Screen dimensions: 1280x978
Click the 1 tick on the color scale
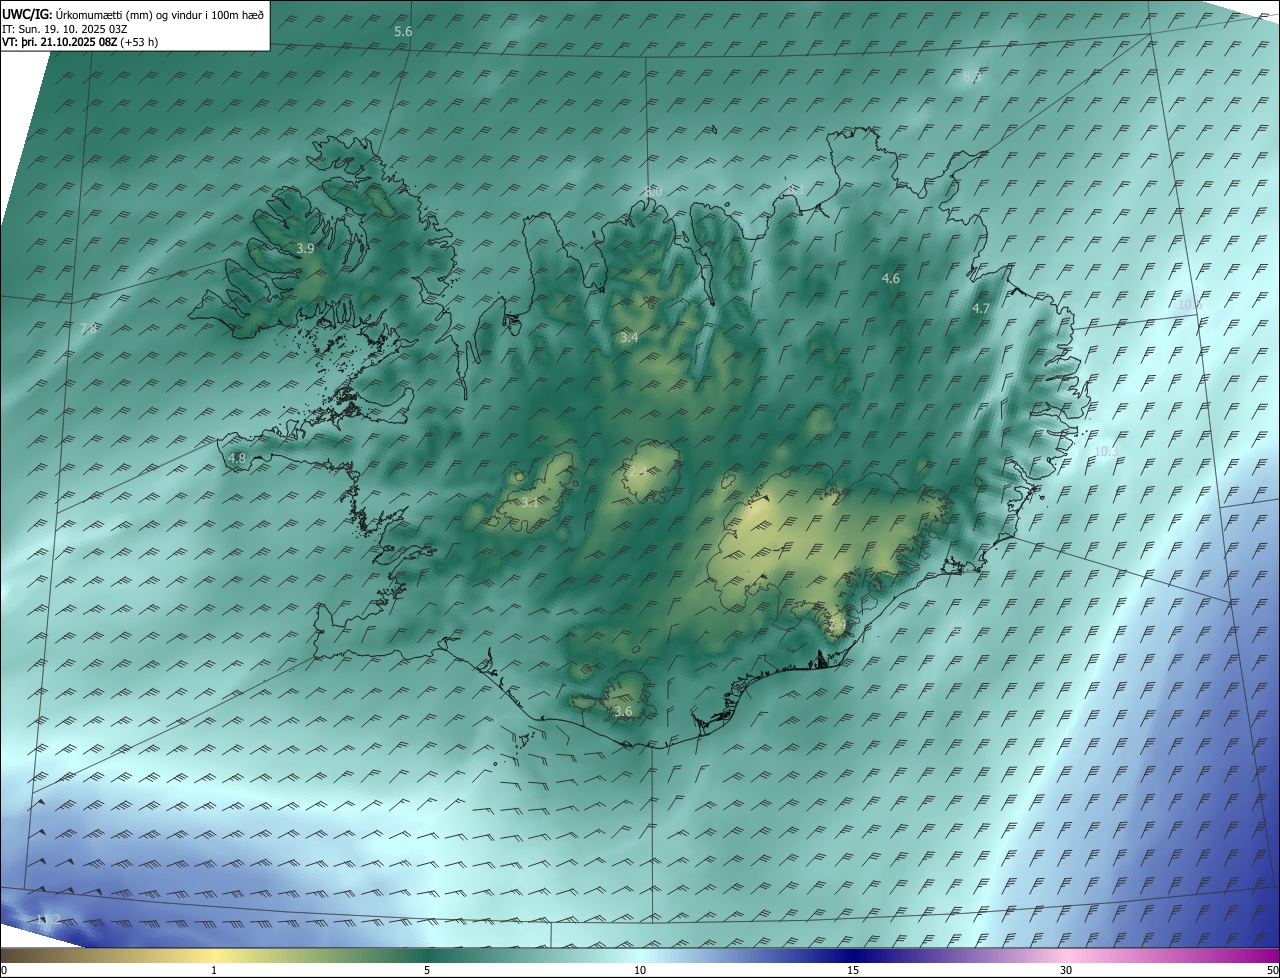tap(214, 970)
